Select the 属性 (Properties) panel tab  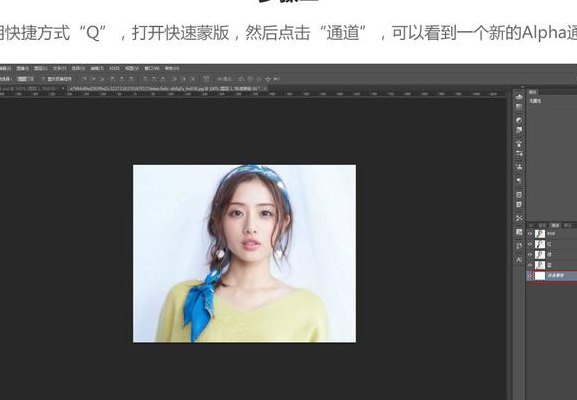[533, 92]
